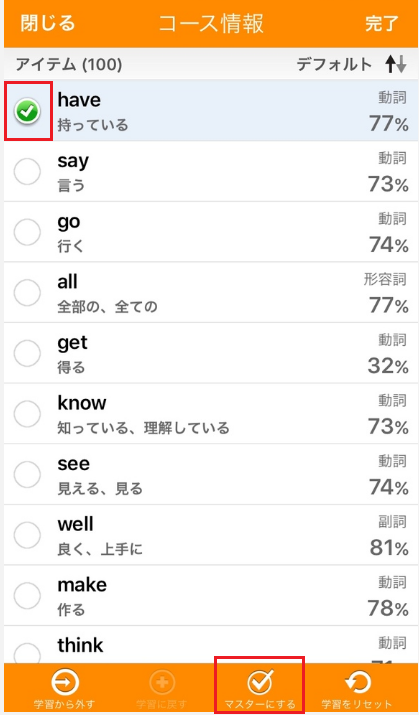Tick the circle beside get
Image resolution: width=419 pixels, height=715 pixels.
click(27, 353)
